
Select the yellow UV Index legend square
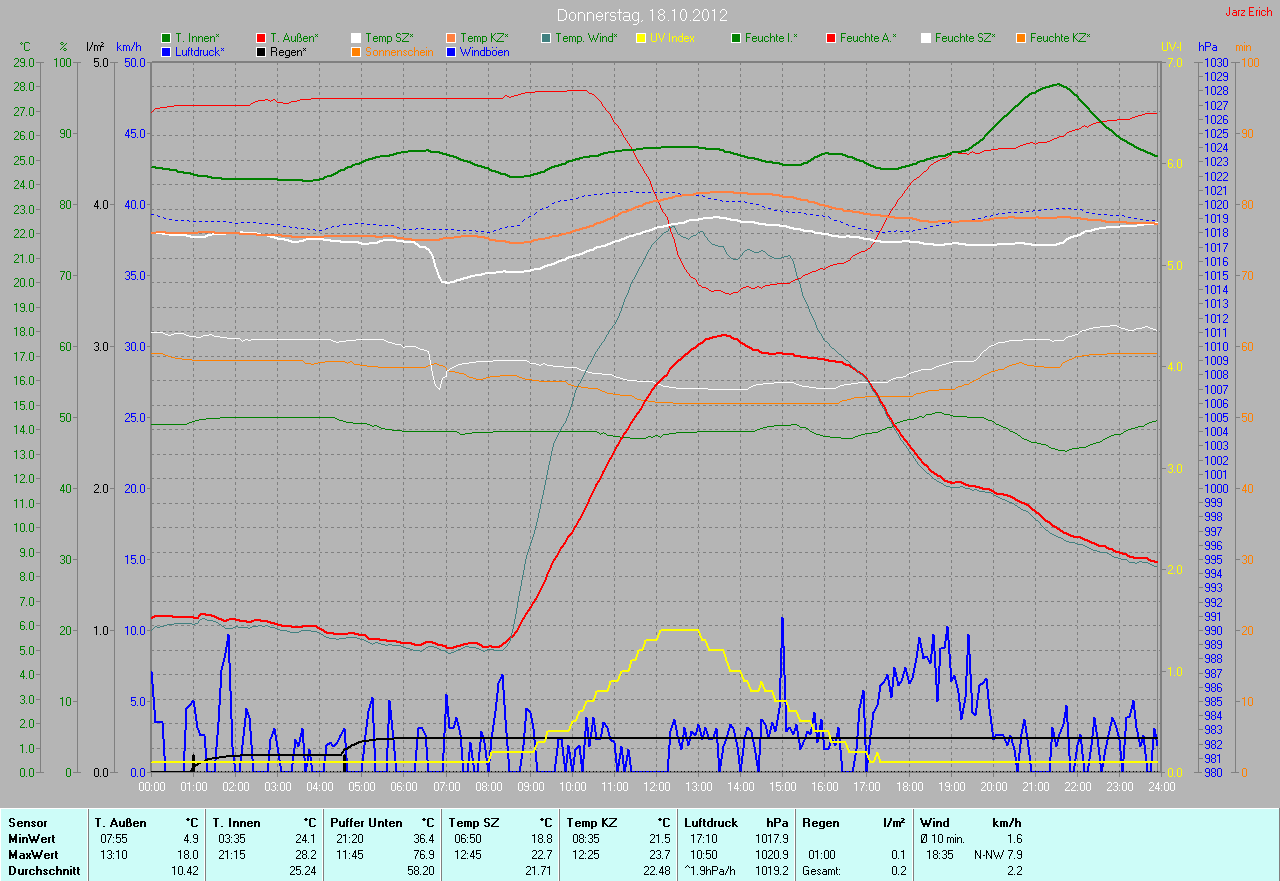pos(641,38)
